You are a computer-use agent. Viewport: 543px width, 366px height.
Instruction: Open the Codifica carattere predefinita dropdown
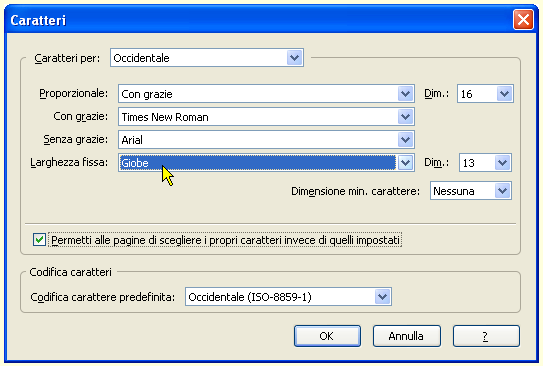(x=288, y=297)
